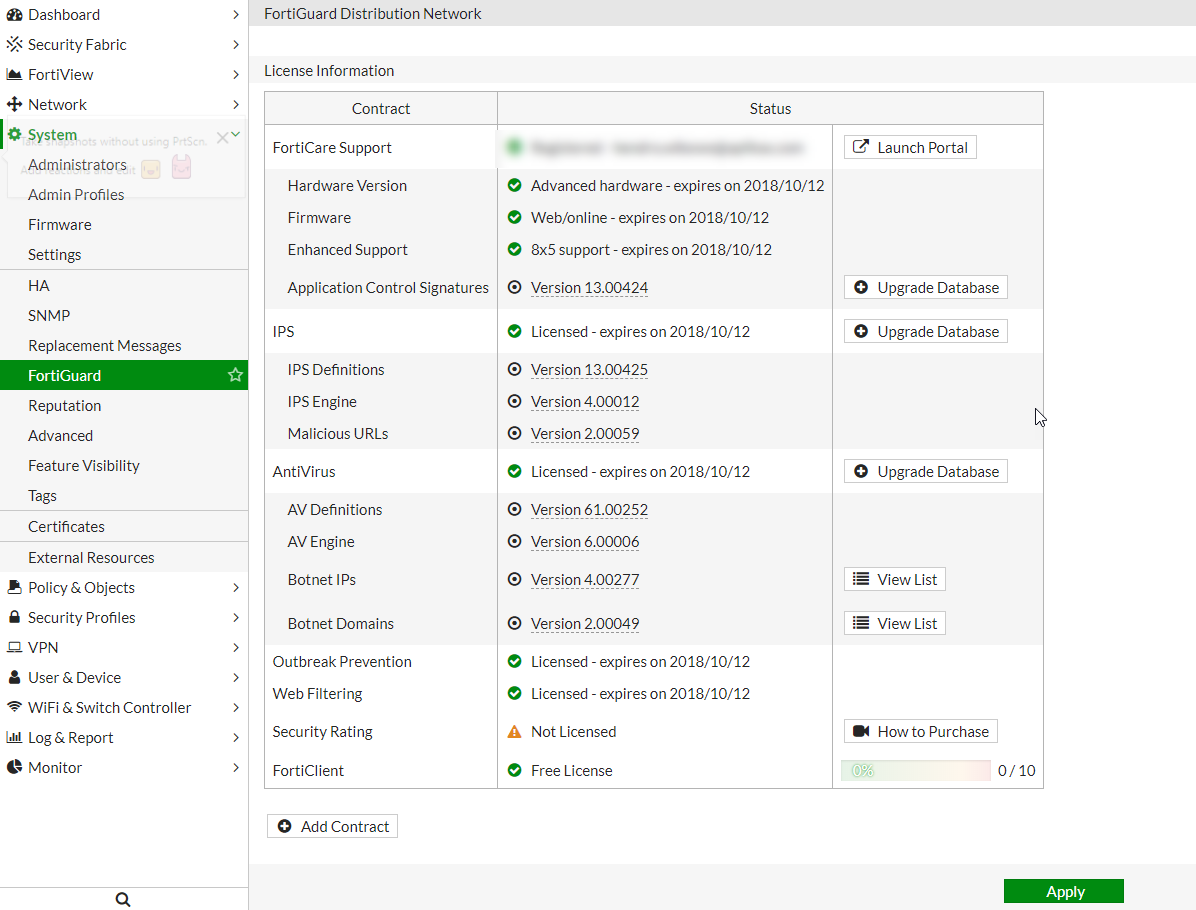Open Botnet Domains Version 2.00049 link
The image size is (1196, 910).
pos(585,624)
